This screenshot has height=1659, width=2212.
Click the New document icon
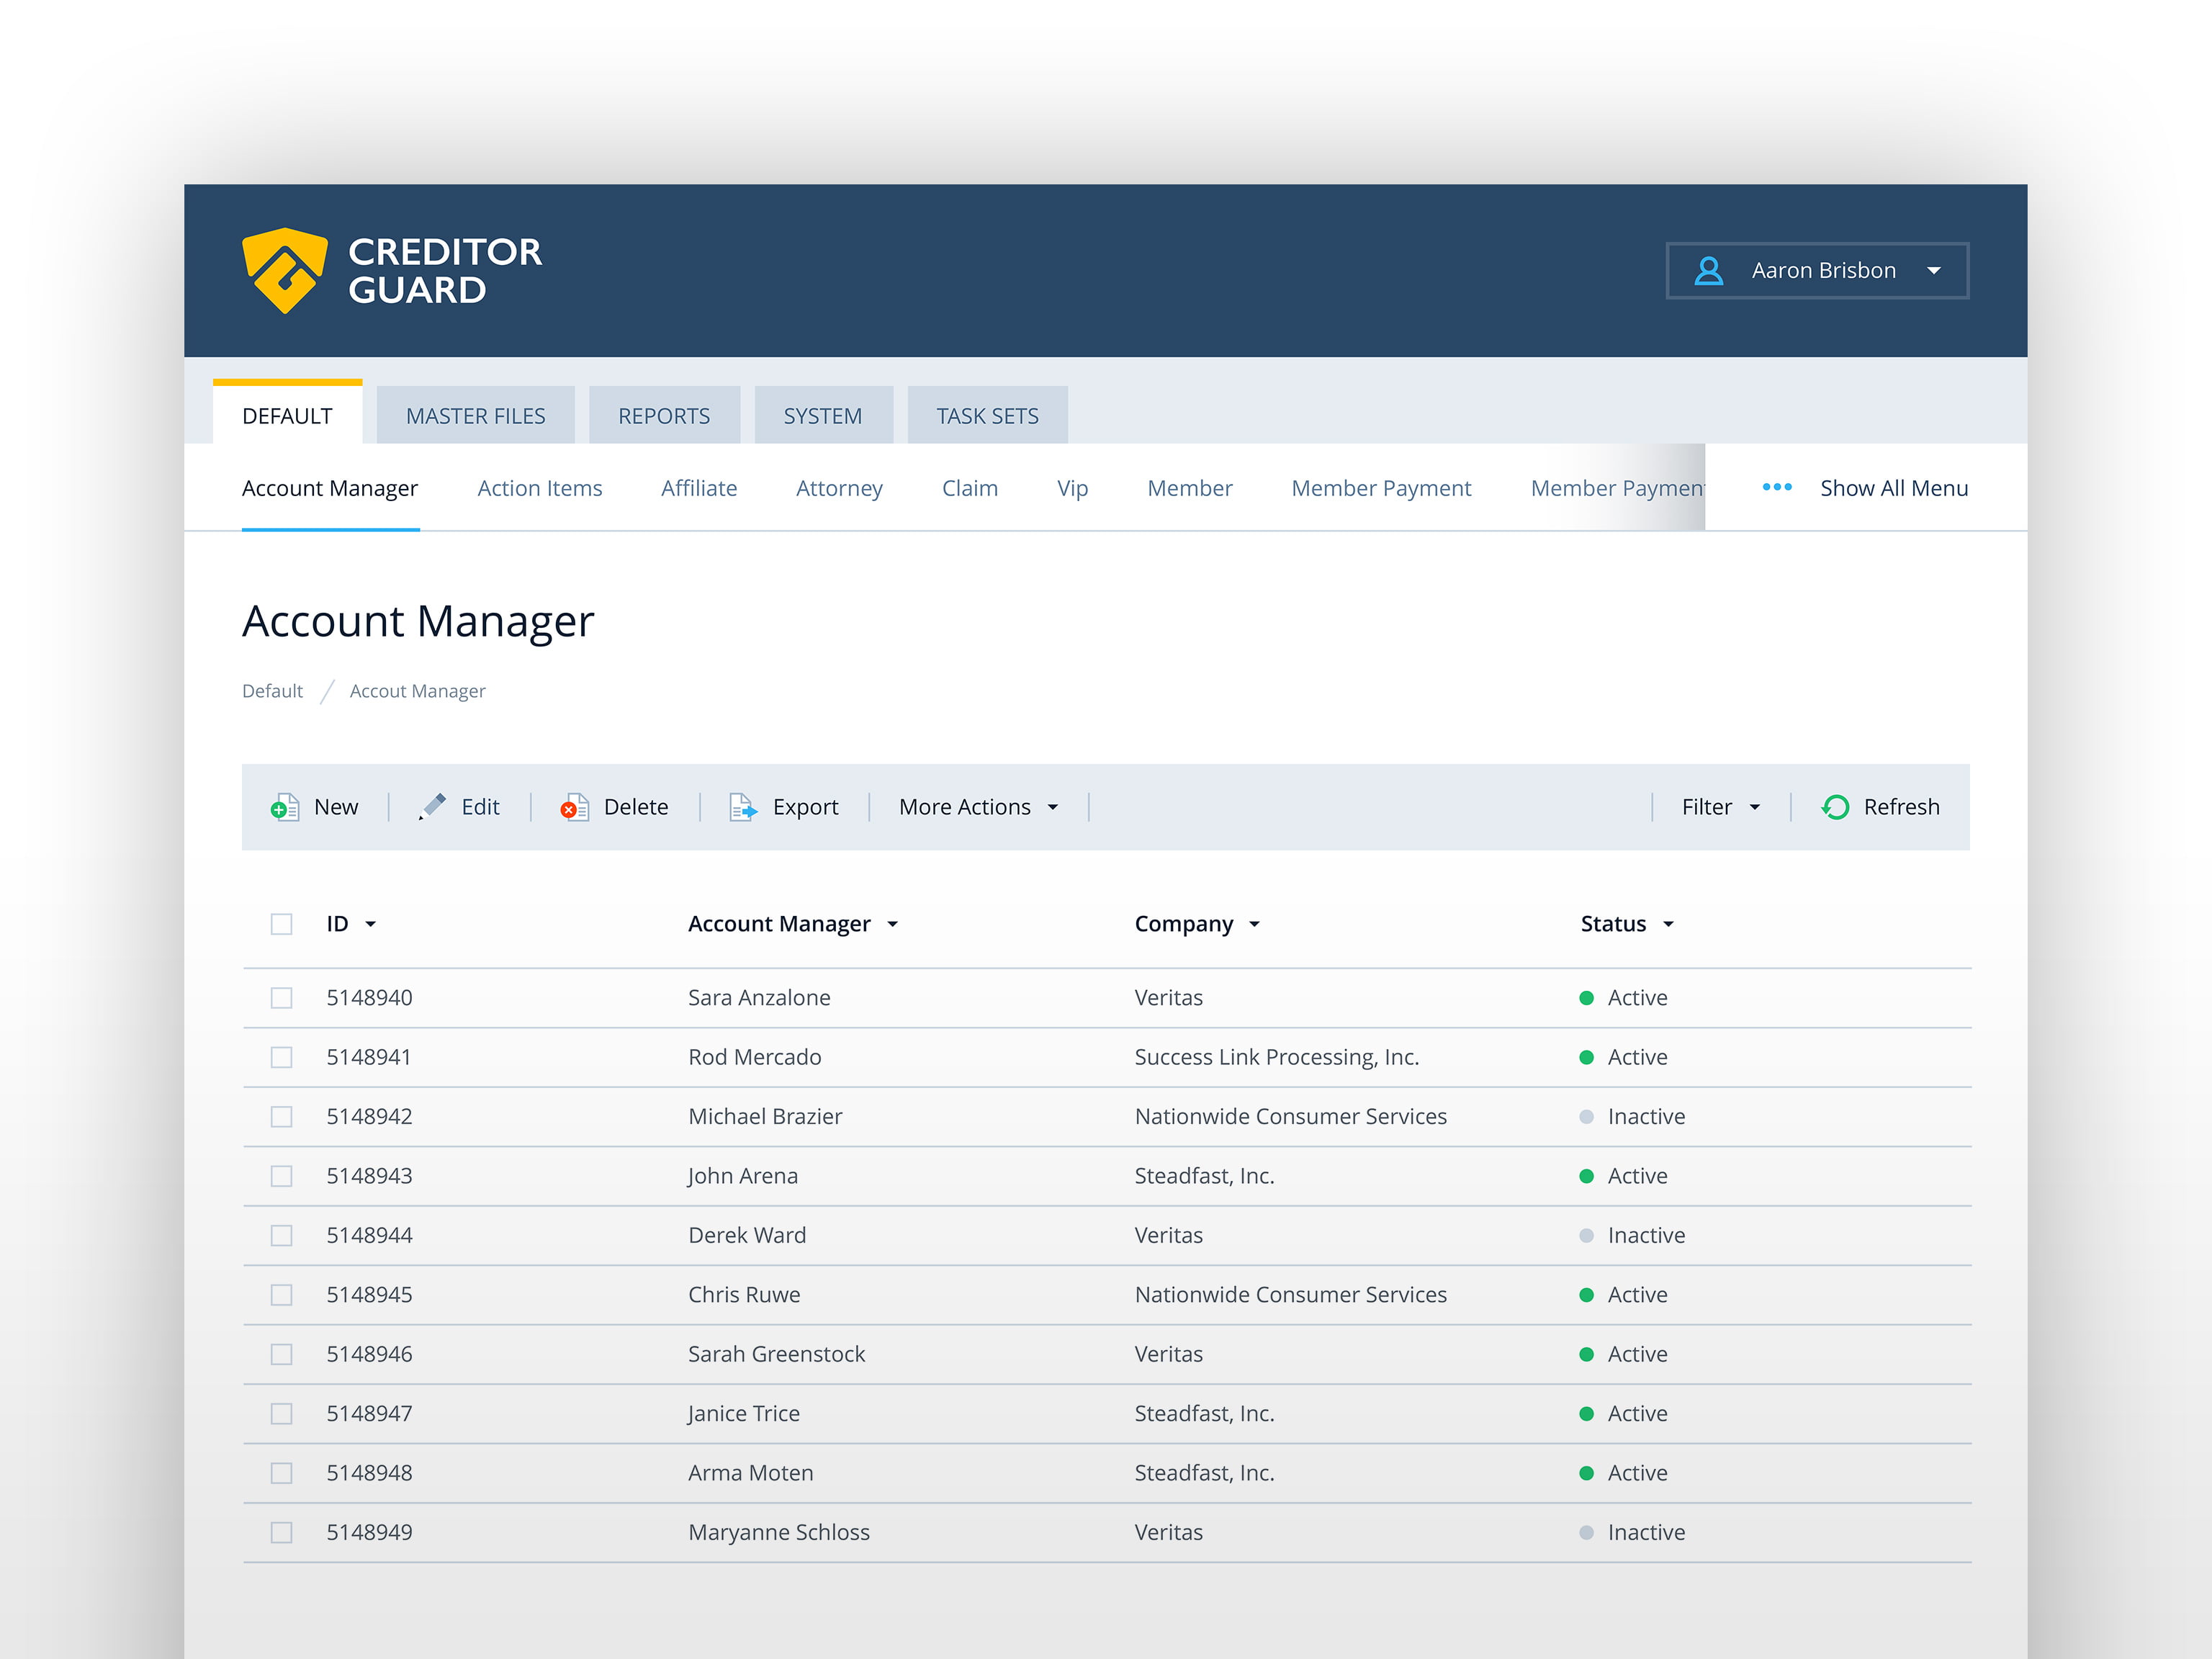[x=285, y=807]
